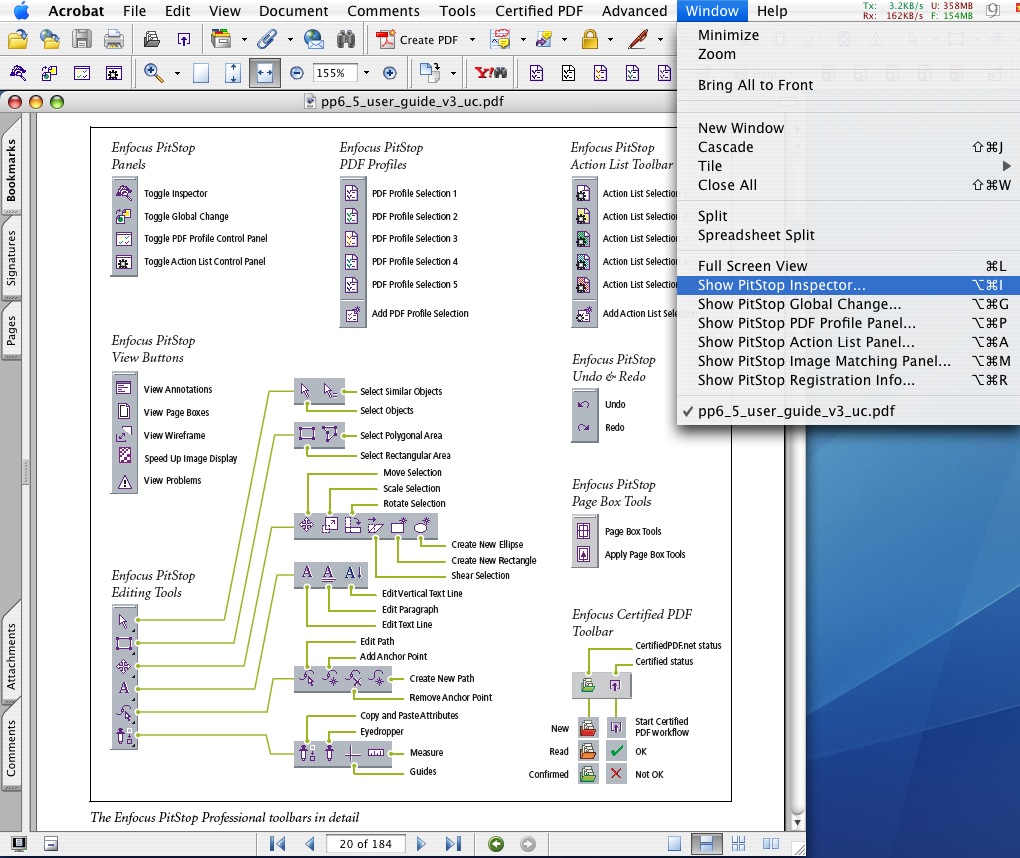This screenshot has width=1020, height=858.
Task: Toggle the PDF Profile Control Panel icon
Action: pos(82,73)
